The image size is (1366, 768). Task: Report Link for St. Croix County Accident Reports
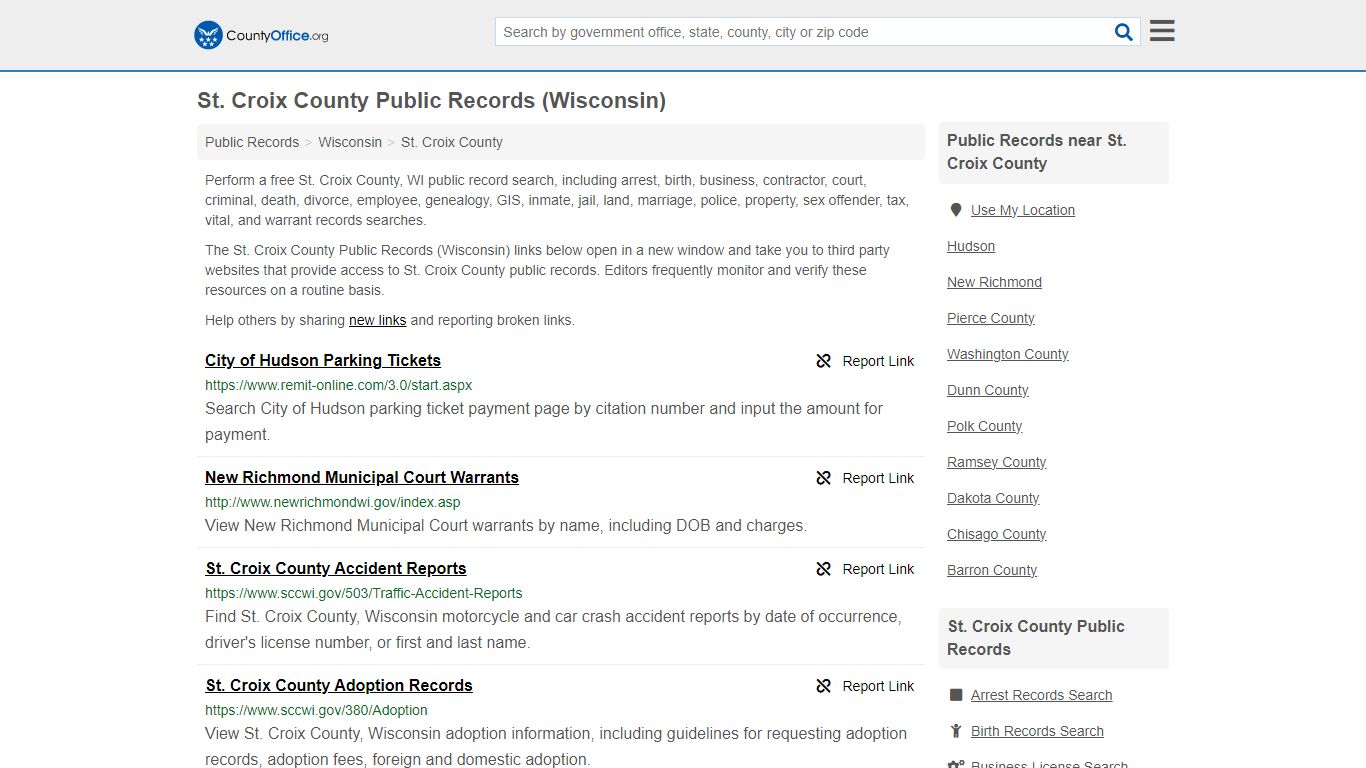click(878, 569)
